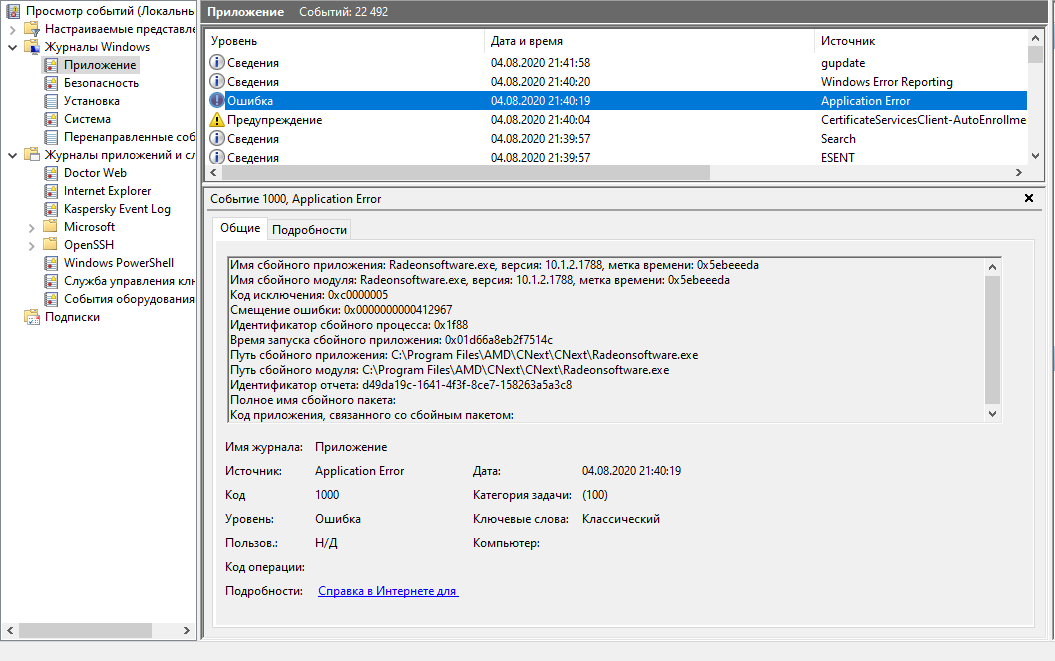The width and height of the screenshot is (1055, 661).
Task: Select the Windows Error Reporting event row
Action: click(616, 81)
